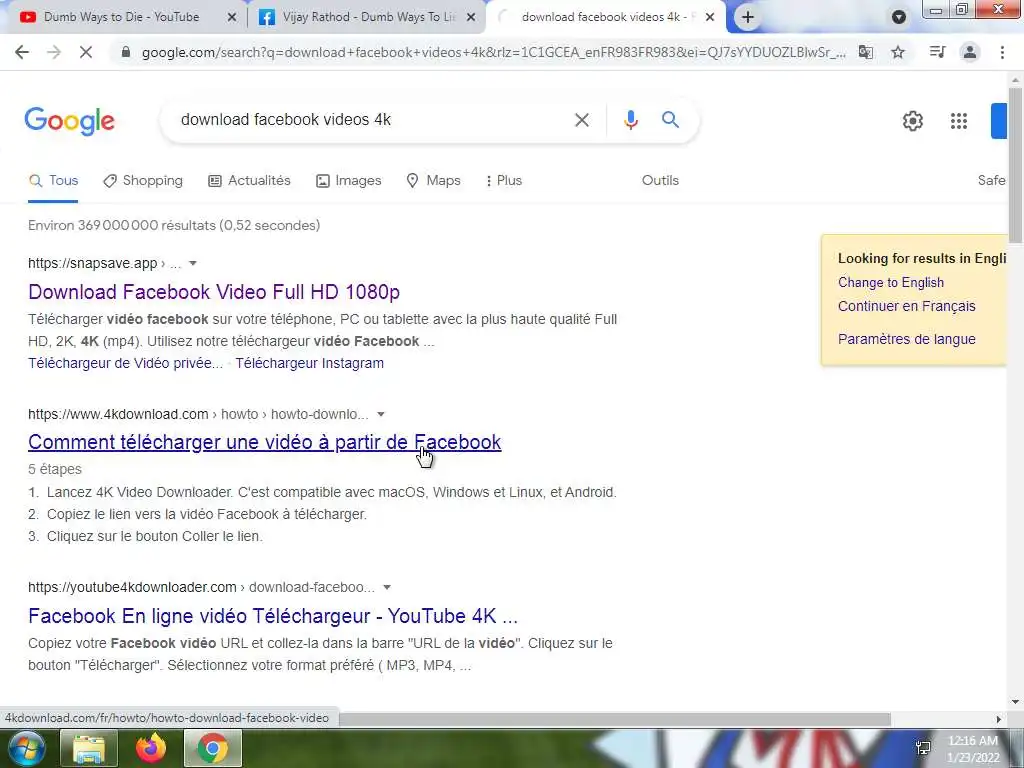Open a new tab with plus button
1024x768 pixels.
point(748,18)
